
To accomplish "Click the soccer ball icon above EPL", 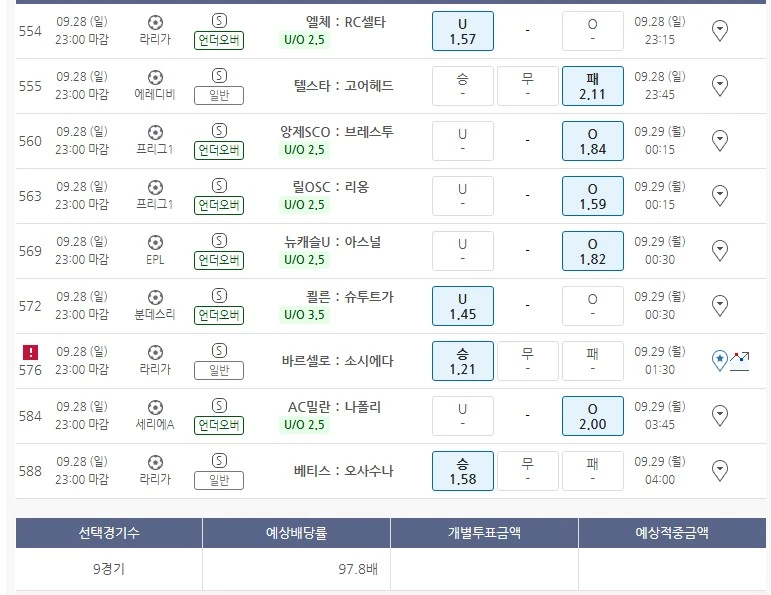I will 154,242.
